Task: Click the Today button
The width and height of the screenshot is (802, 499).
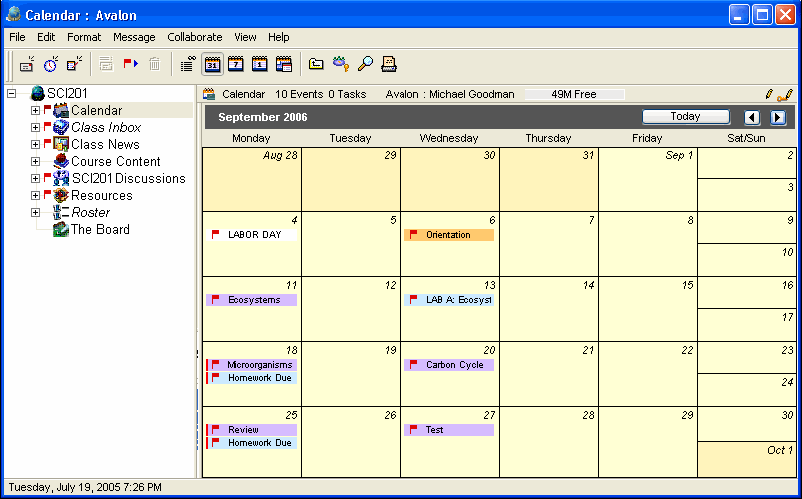Action: (685, 117)
